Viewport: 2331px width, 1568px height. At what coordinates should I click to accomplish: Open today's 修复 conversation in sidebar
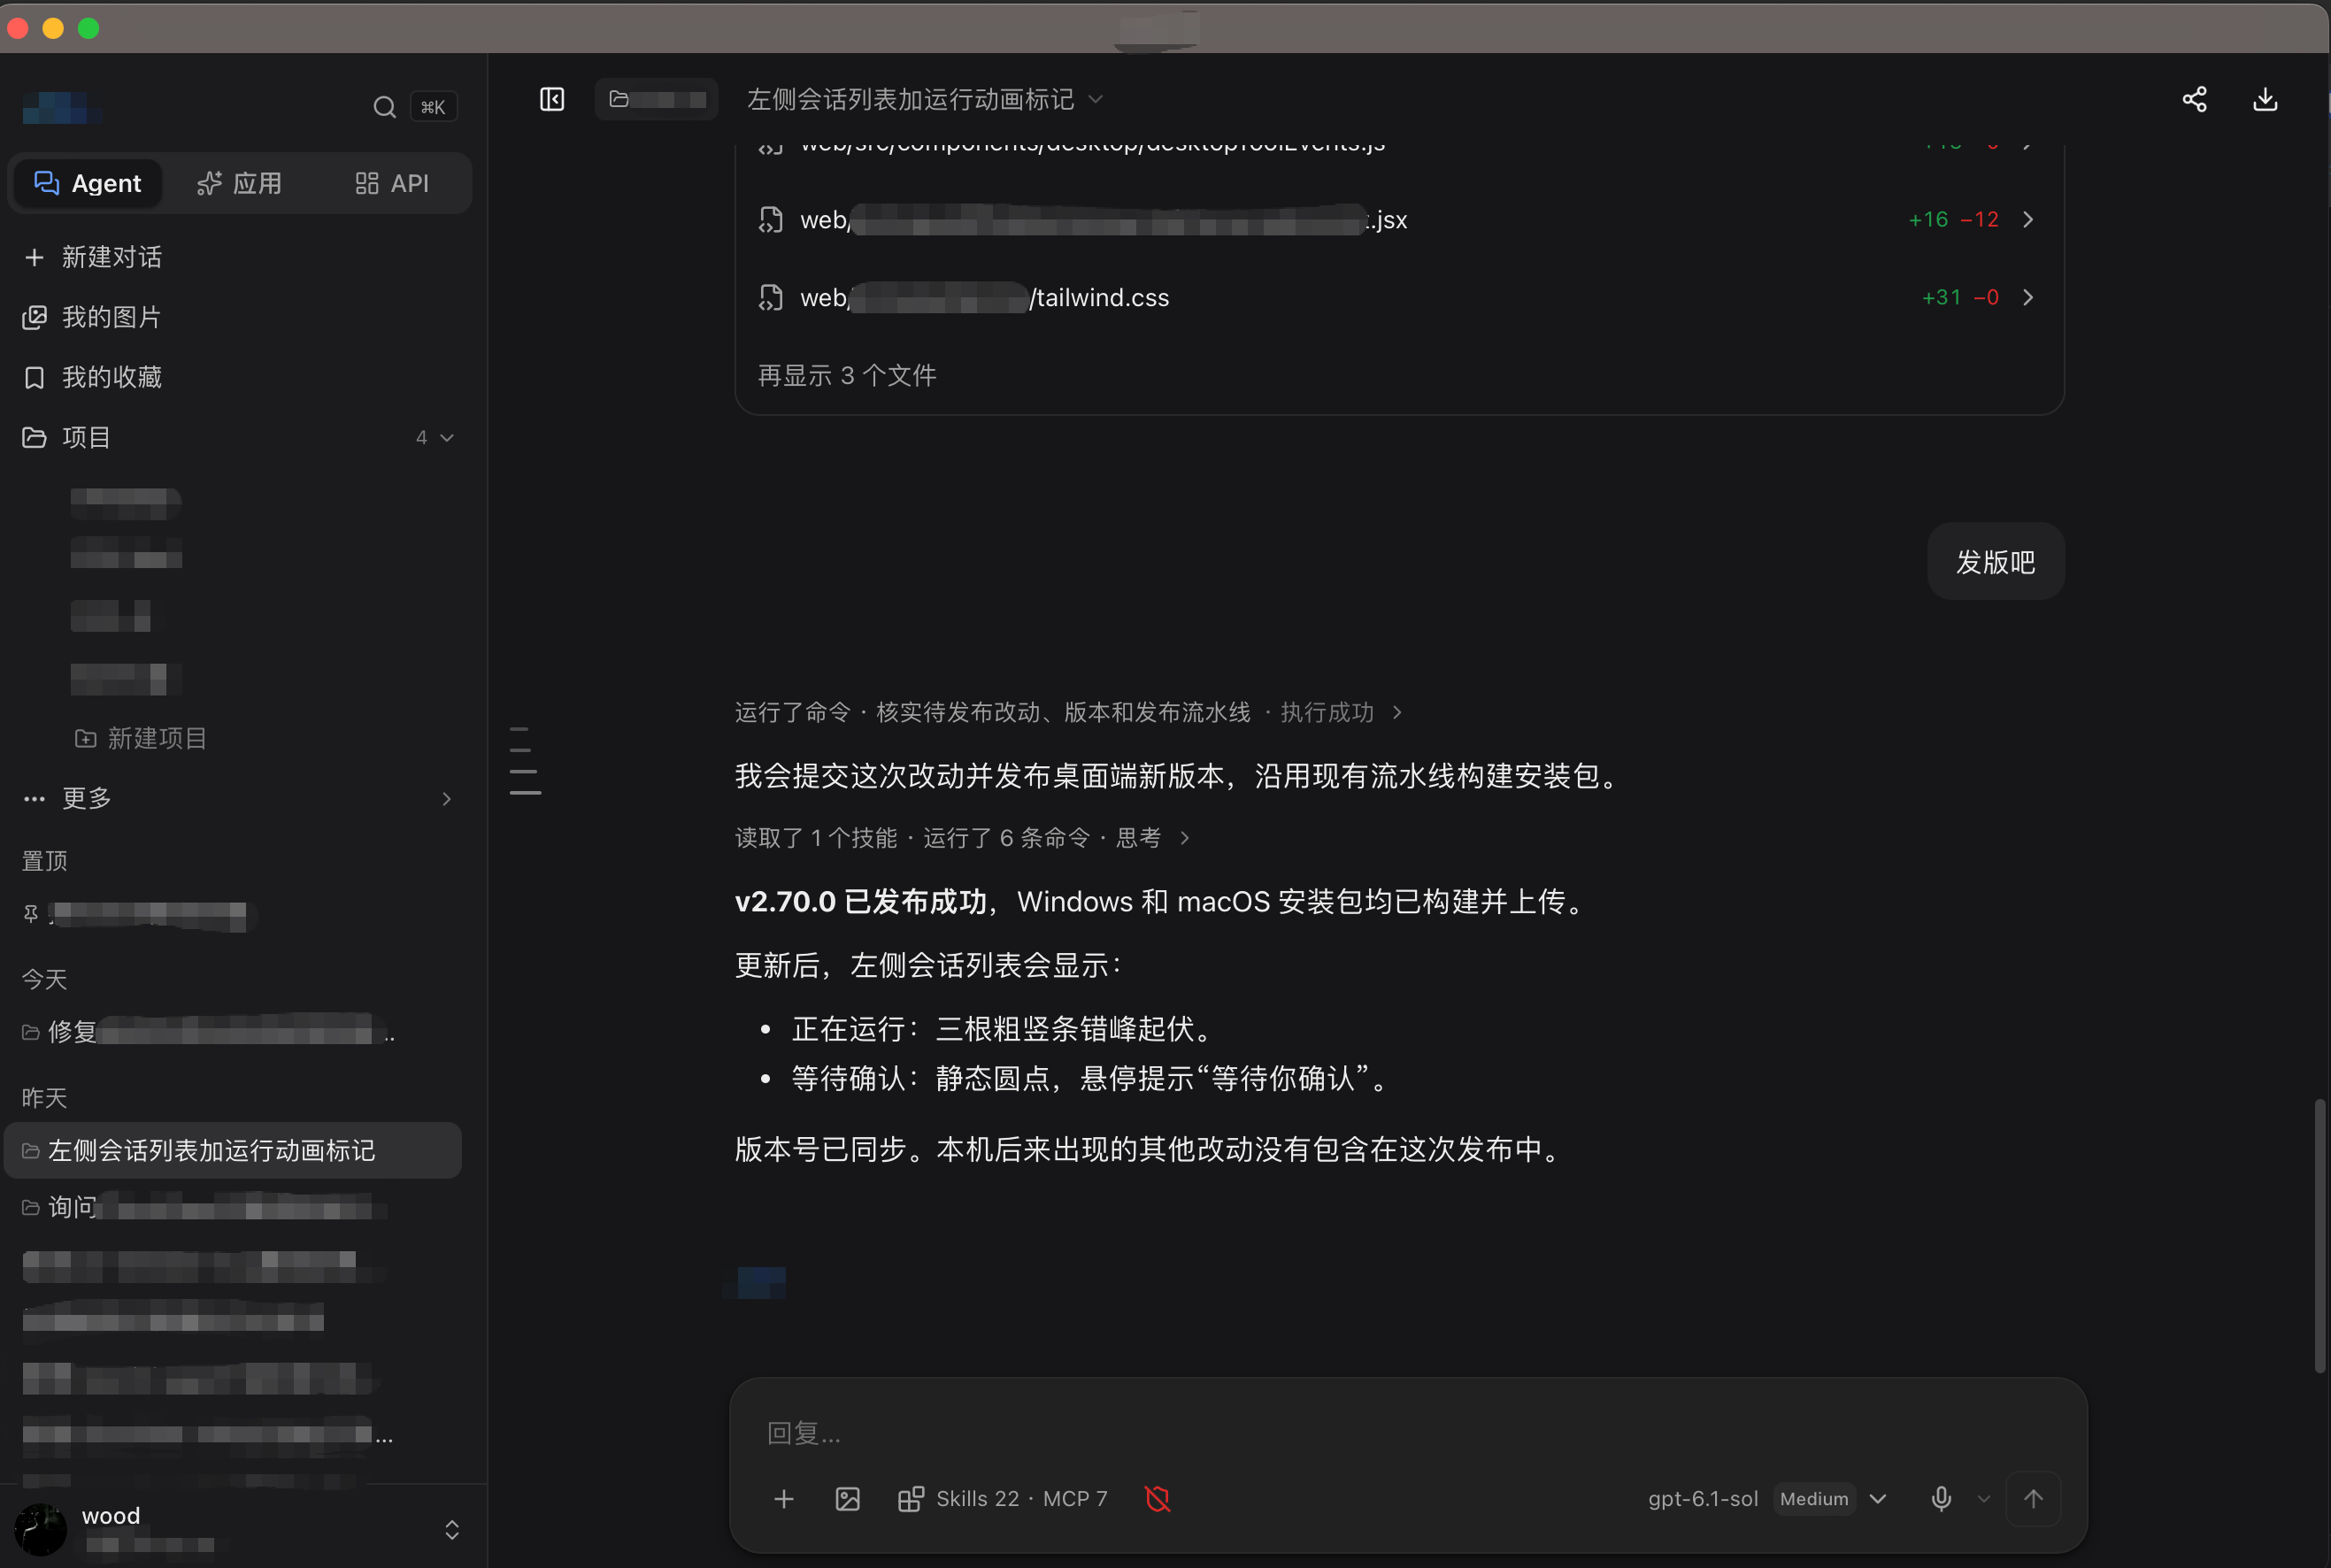tap(233, 1031)
